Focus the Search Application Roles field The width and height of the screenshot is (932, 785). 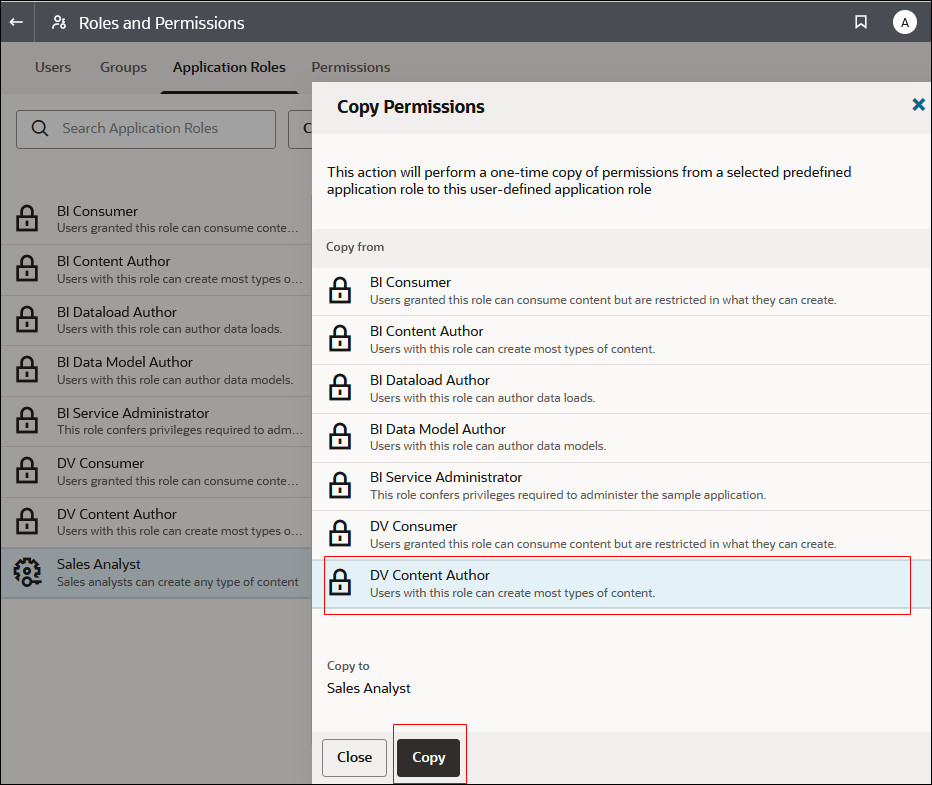(146, 129)
